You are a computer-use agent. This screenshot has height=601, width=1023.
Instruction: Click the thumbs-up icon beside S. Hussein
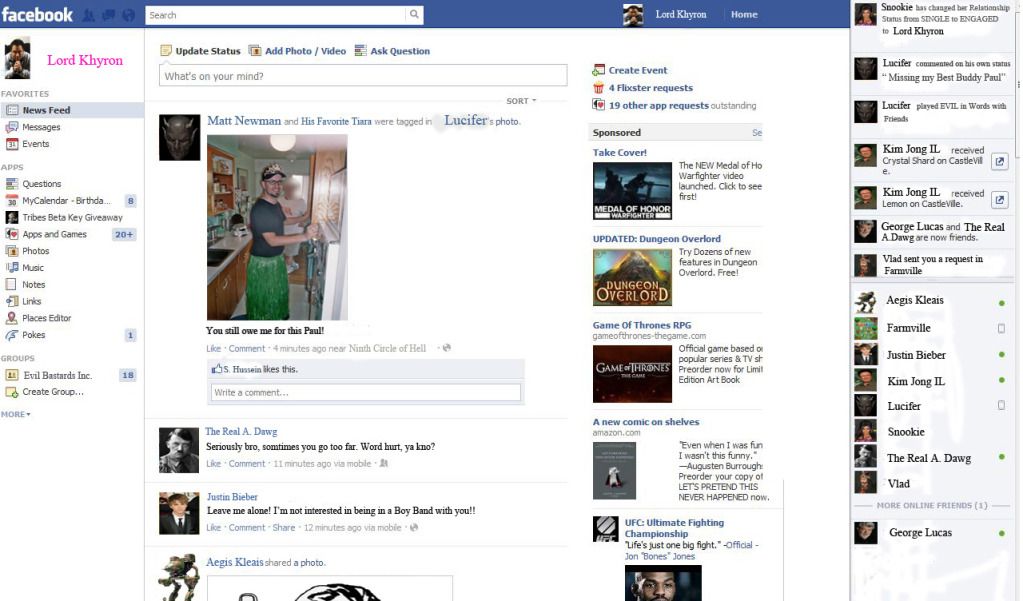[217, 369]
